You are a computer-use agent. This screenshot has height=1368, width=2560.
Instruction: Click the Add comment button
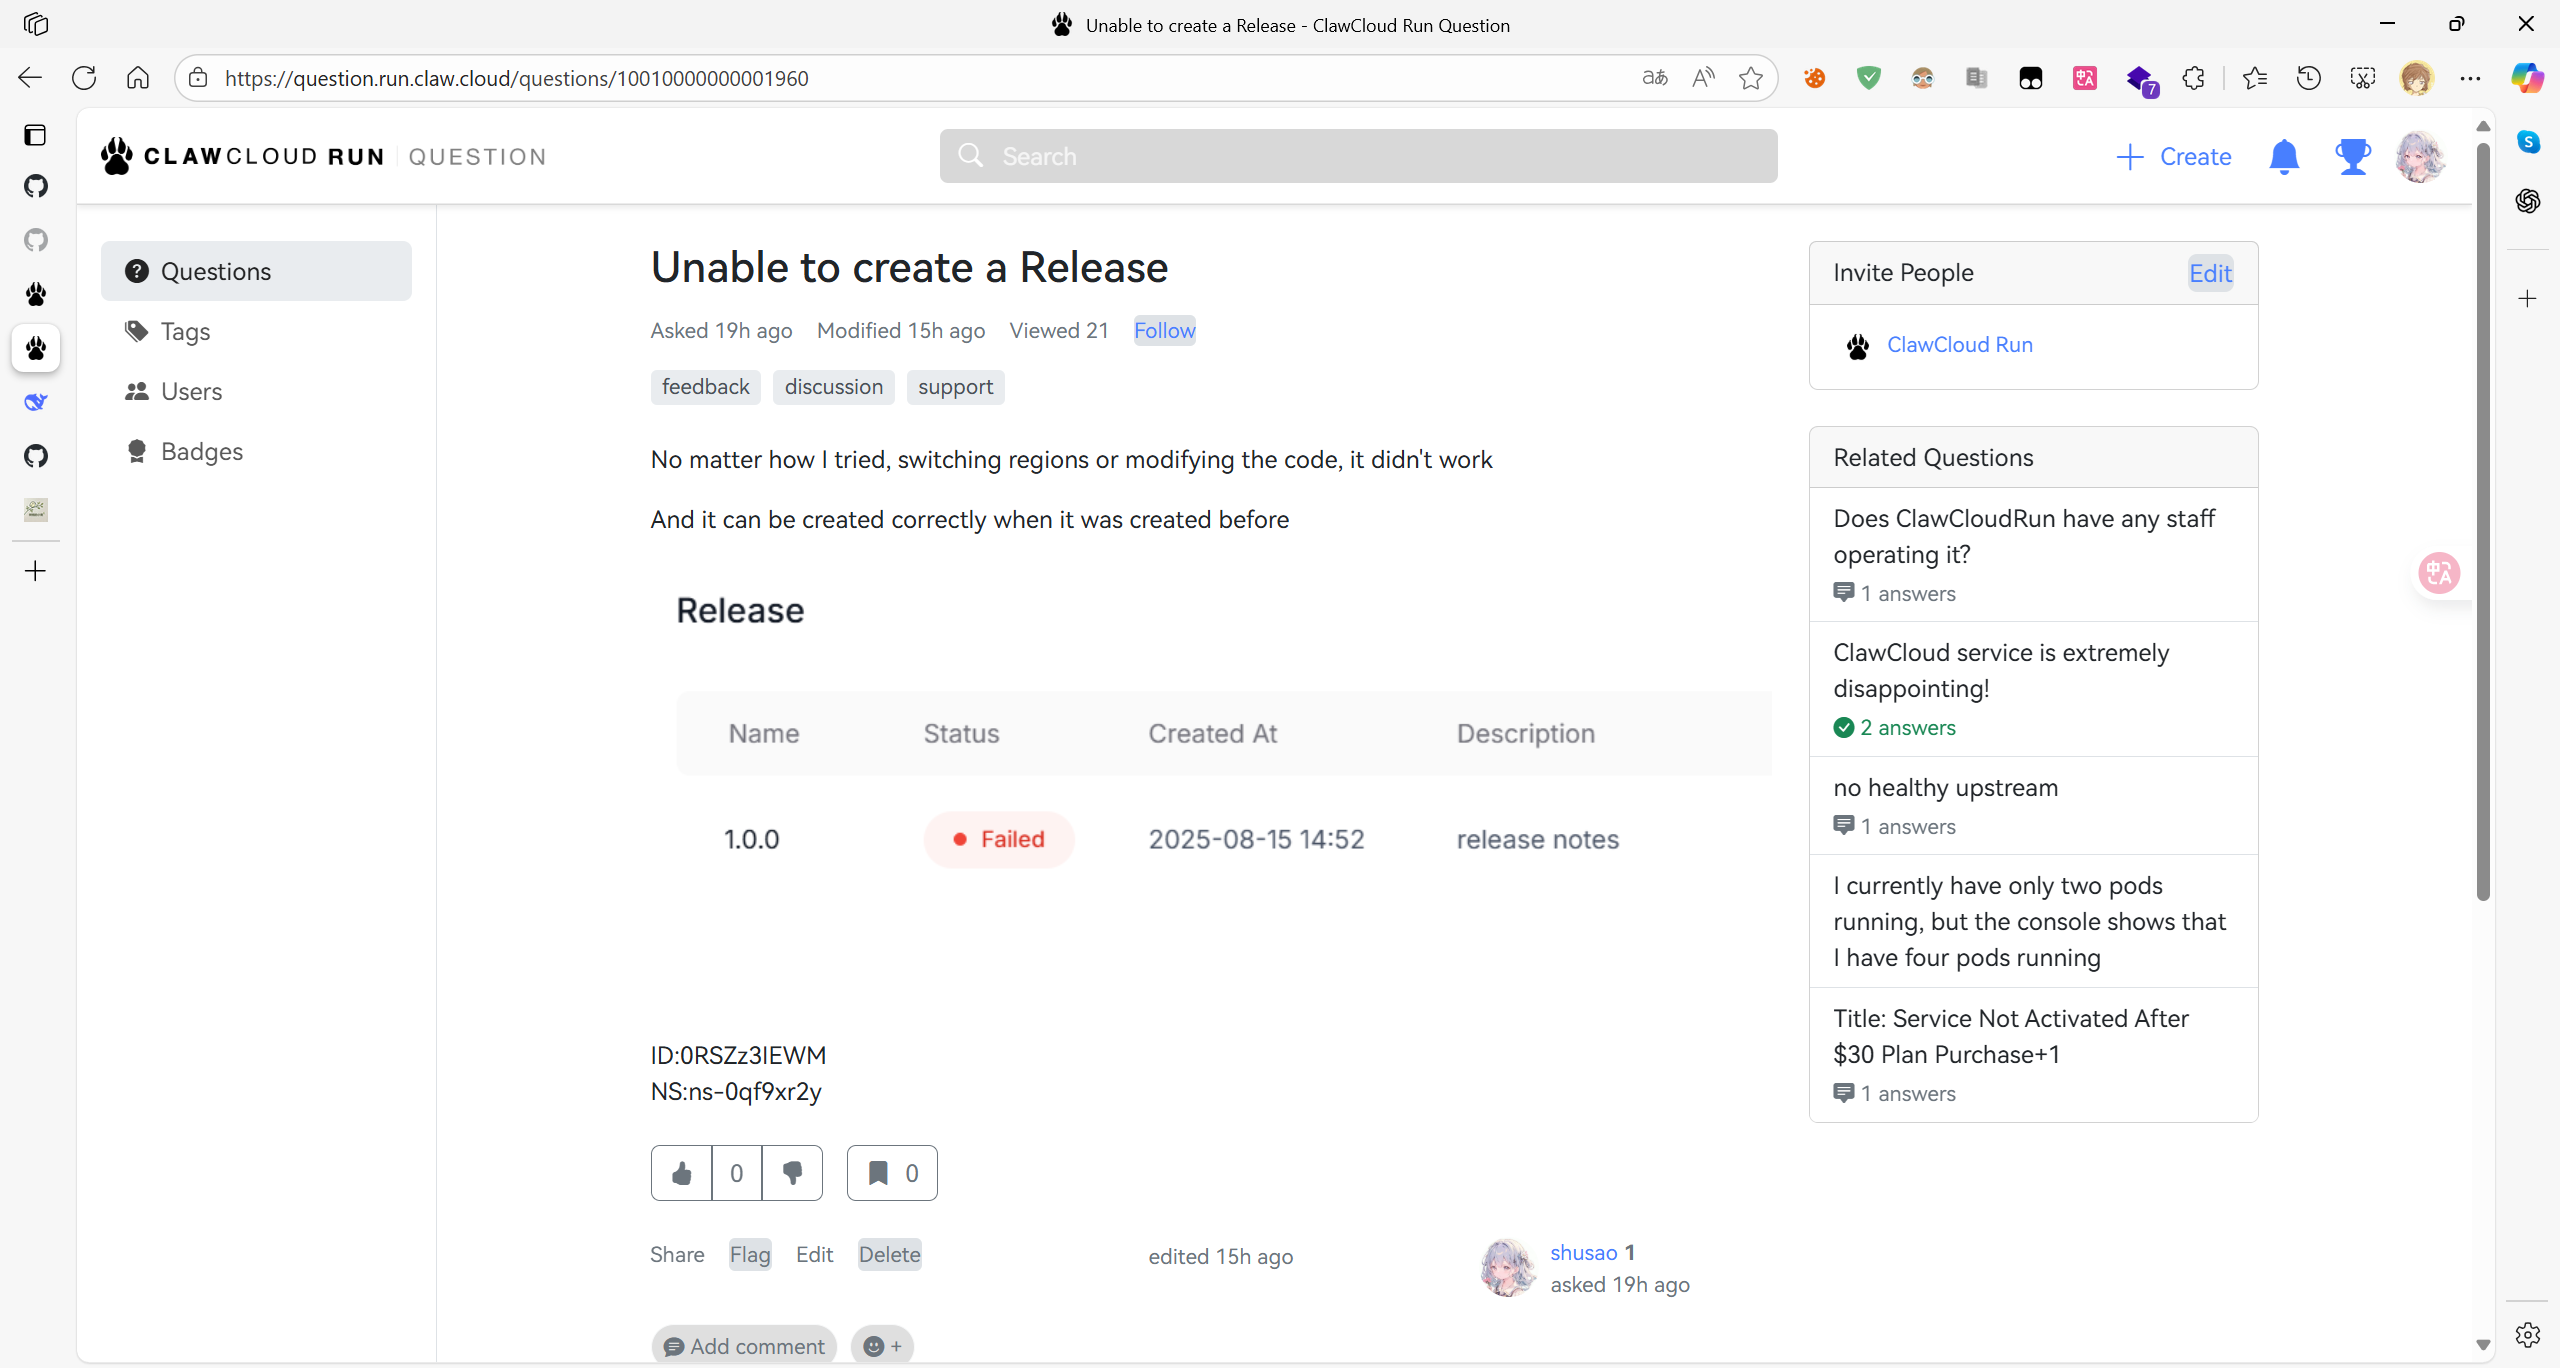[744, 1346]
